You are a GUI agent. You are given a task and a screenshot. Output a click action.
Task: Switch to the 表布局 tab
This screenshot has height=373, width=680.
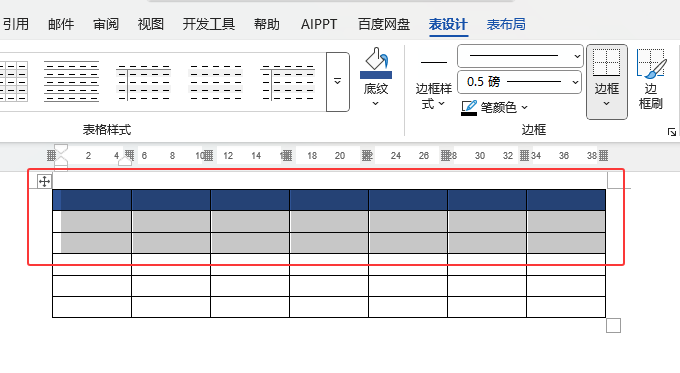(x=506, y=24)
